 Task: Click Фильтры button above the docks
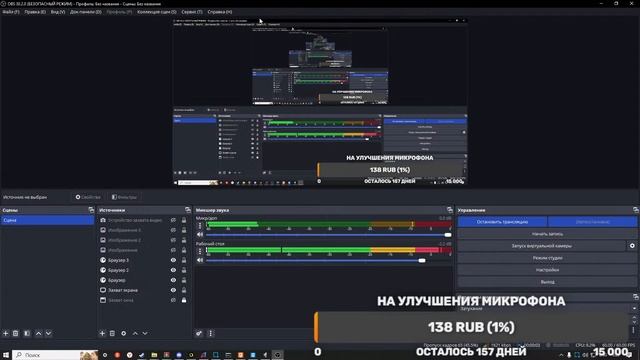124,197
